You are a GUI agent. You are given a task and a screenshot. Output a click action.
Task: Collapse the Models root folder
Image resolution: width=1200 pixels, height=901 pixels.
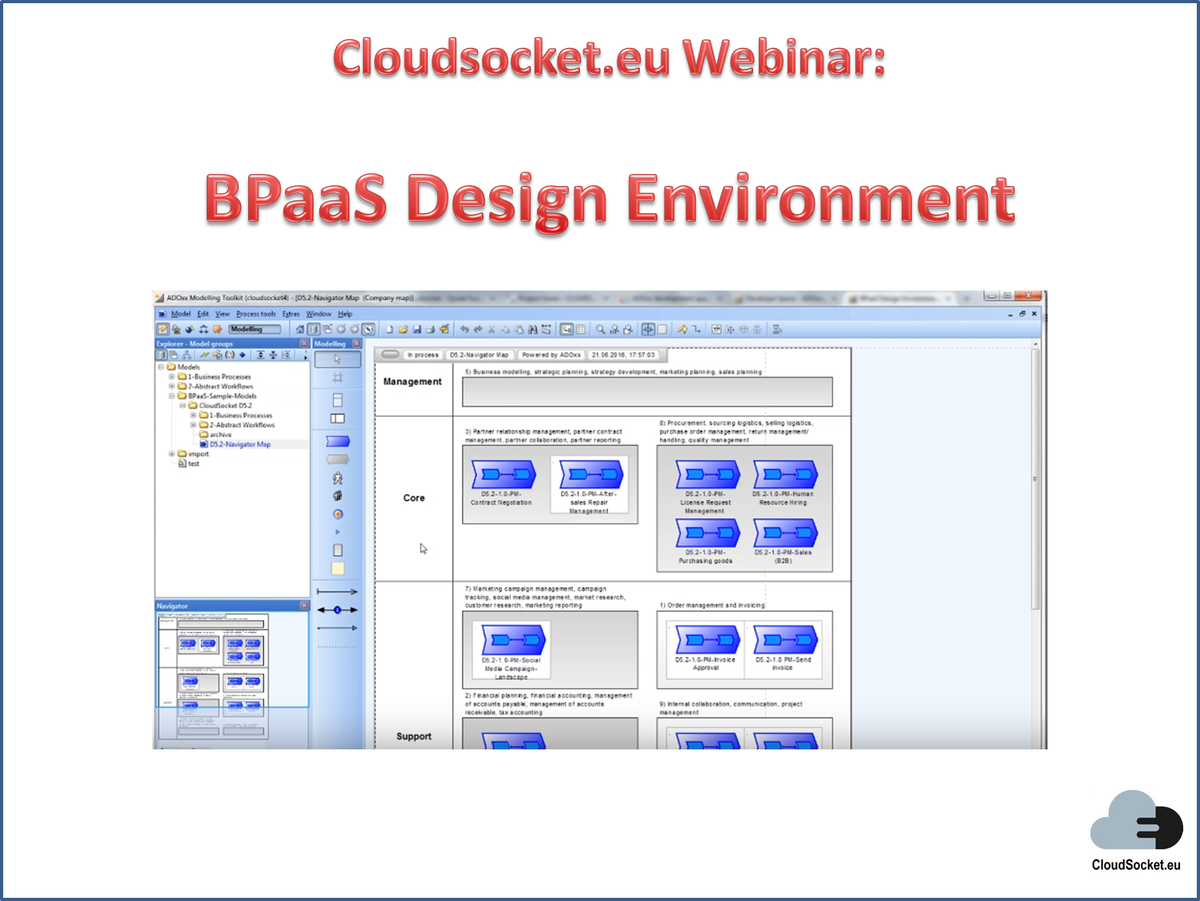click(x=160, y=367)
